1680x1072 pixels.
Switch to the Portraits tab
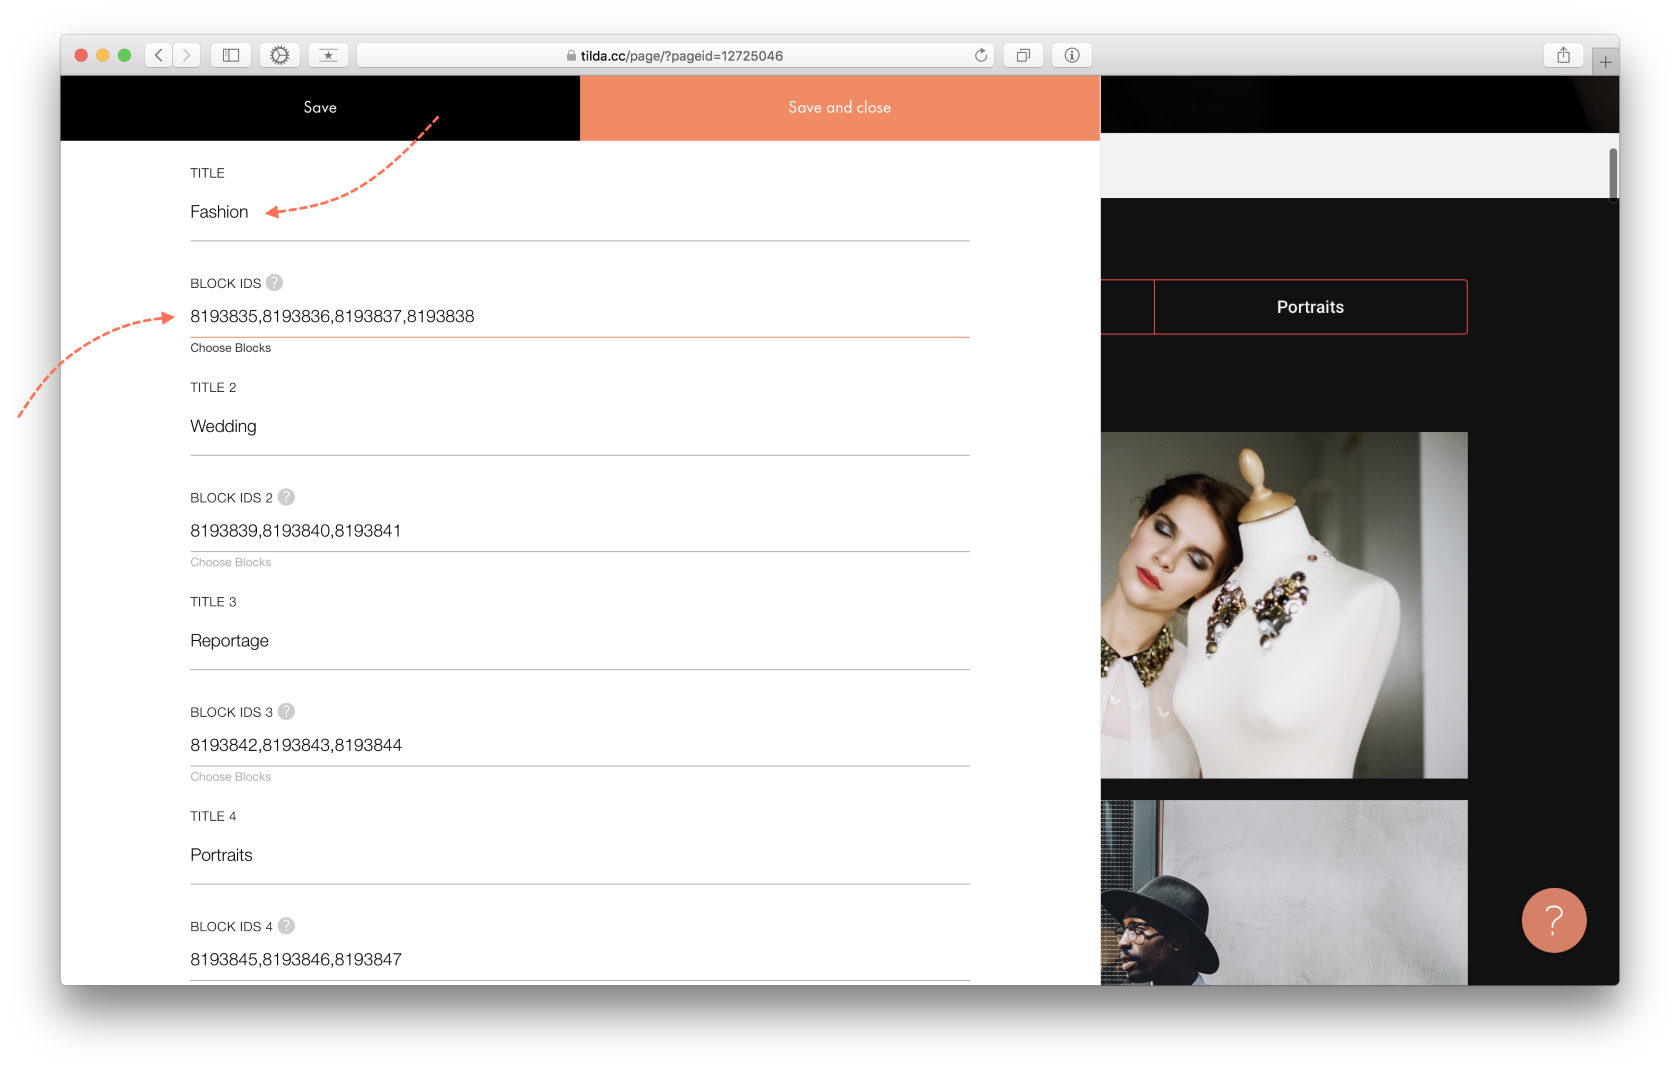(1309, 307)
